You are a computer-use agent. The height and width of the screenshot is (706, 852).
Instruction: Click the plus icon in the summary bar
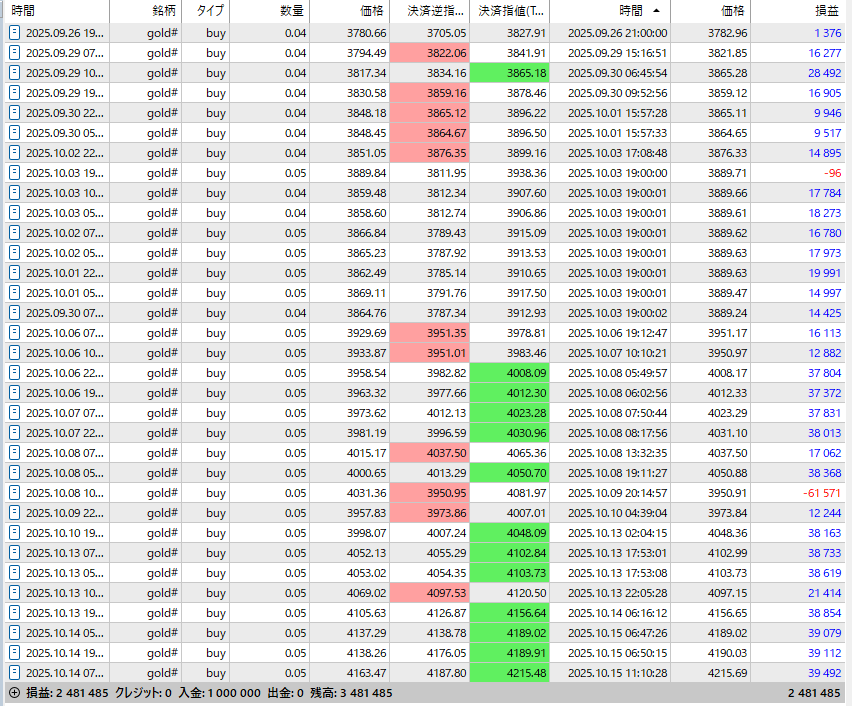[15, 693]
